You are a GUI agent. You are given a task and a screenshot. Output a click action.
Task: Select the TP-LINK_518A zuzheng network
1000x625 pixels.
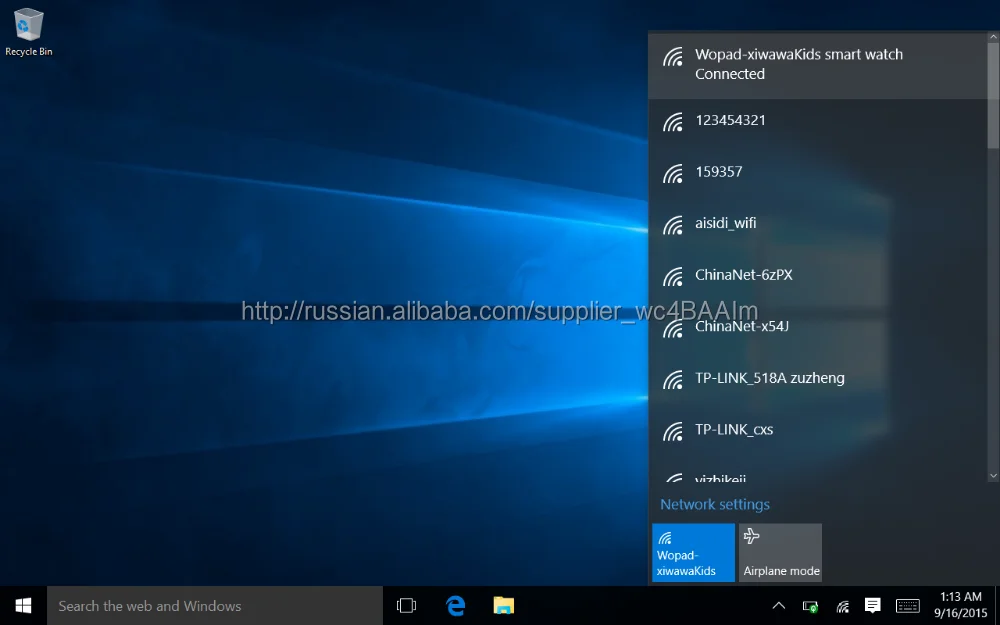click(x=818, y=379)
